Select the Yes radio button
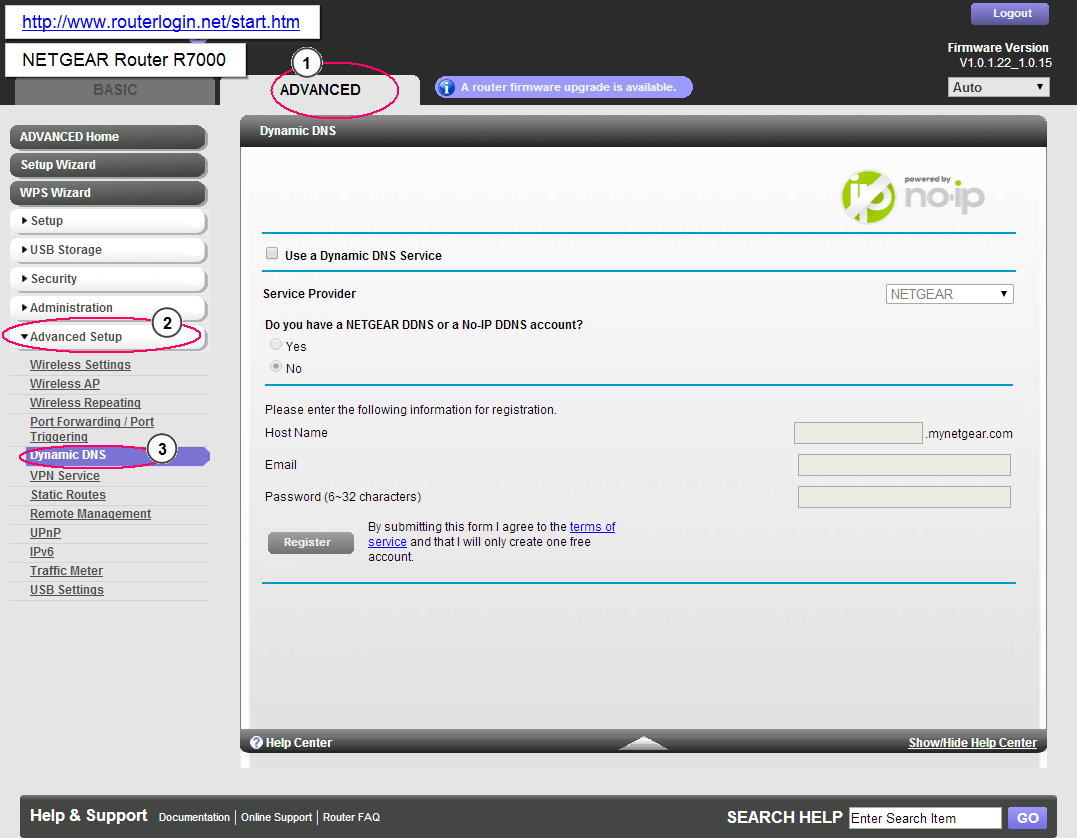 (x=276, y=344)
